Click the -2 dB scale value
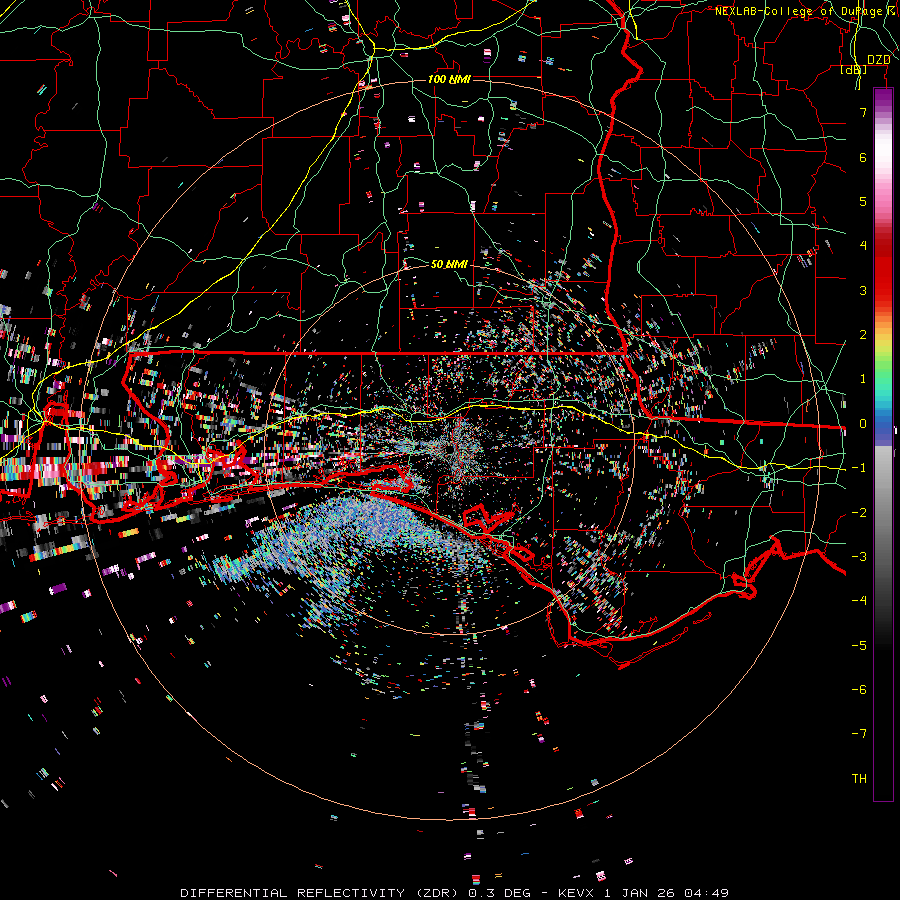Image resolution: width=900 pixels, height=900 pixels. click(x=859, y=513)
